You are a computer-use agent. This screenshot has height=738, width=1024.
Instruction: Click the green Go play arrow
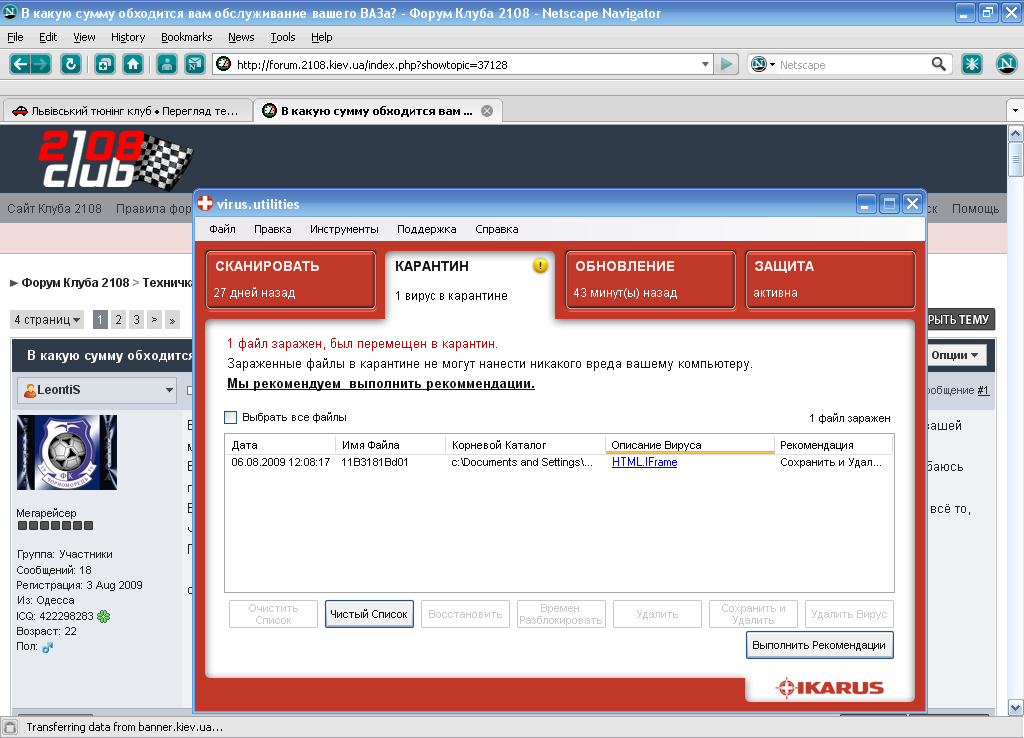(x=726, y=64)
